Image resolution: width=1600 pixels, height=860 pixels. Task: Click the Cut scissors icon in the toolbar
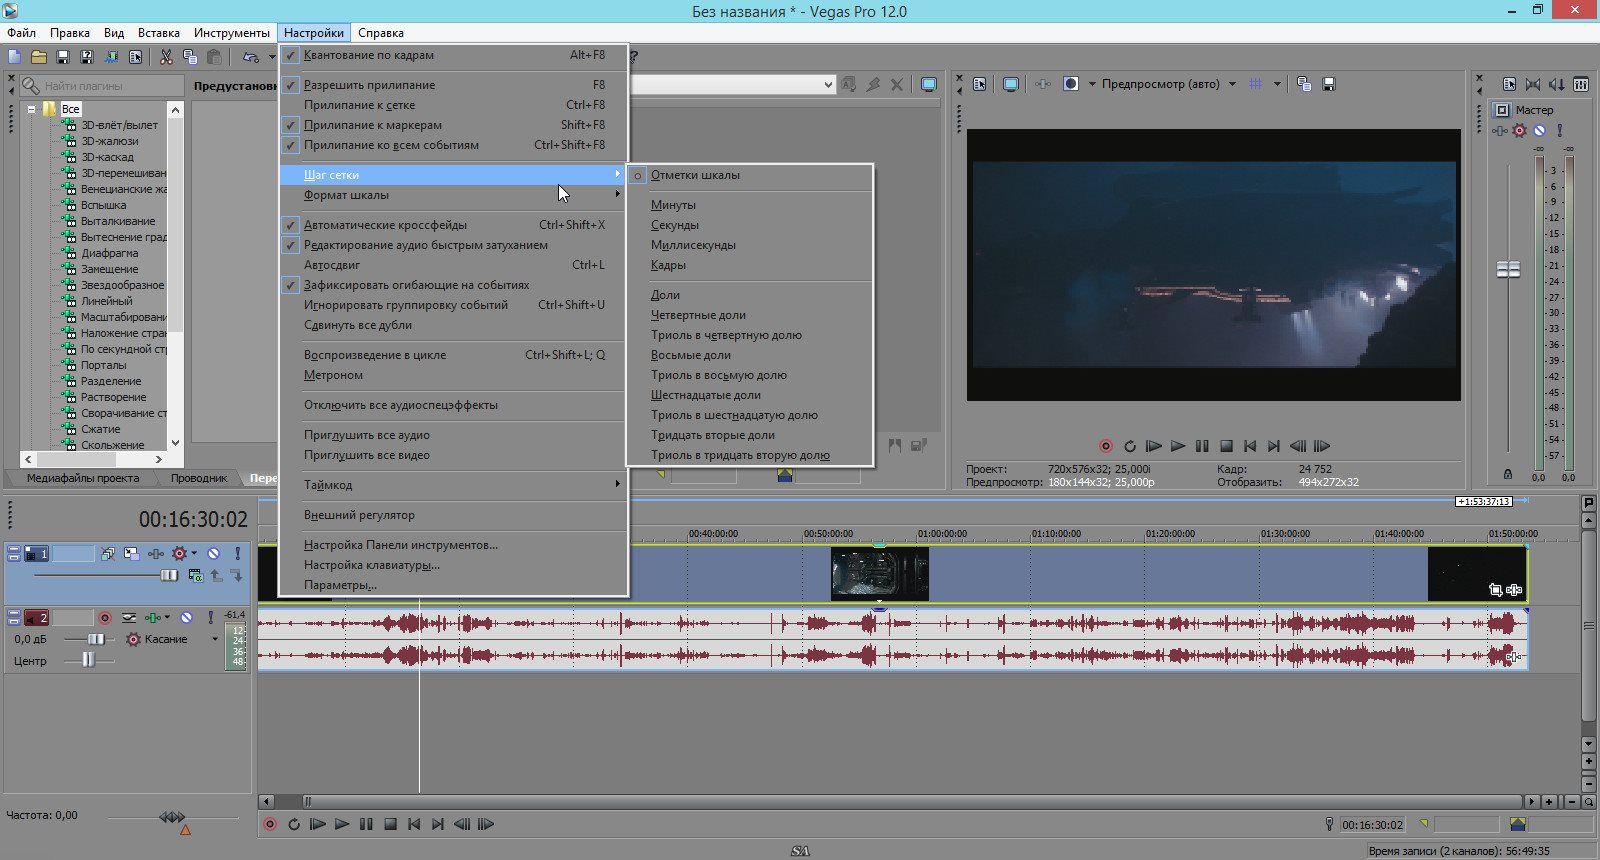coord(166,57)
